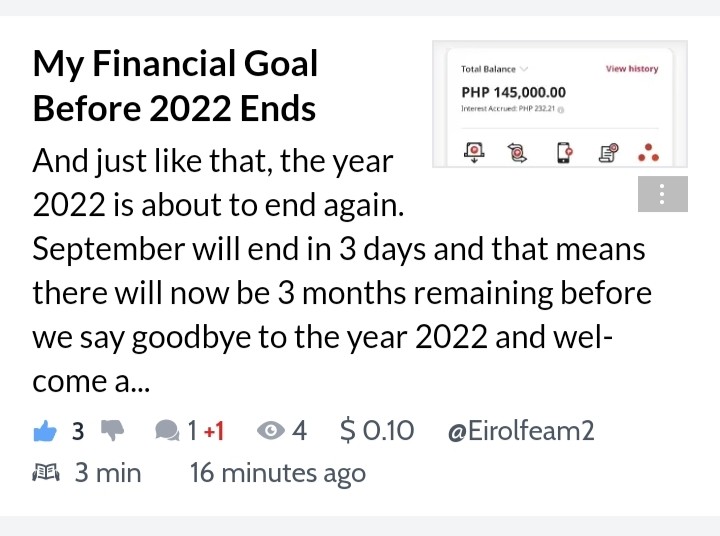Open the balance screenshot thumbnail
720x536 pixels.
(560, 104)
